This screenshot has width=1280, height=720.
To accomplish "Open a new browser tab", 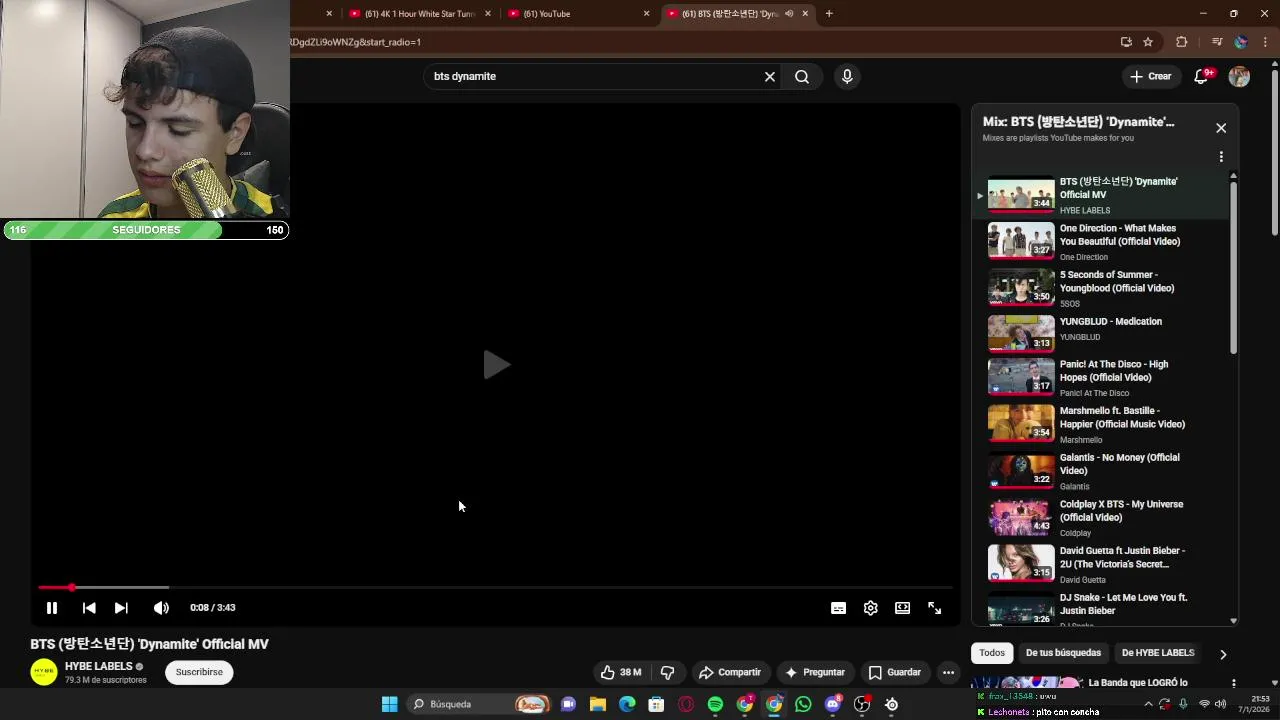I will [829, 14].
